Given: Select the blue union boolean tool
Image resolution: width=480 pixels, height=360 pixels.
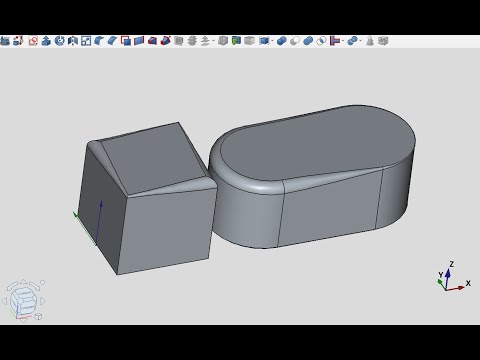Looking at the screenshot, I should (x=282, y=41).
